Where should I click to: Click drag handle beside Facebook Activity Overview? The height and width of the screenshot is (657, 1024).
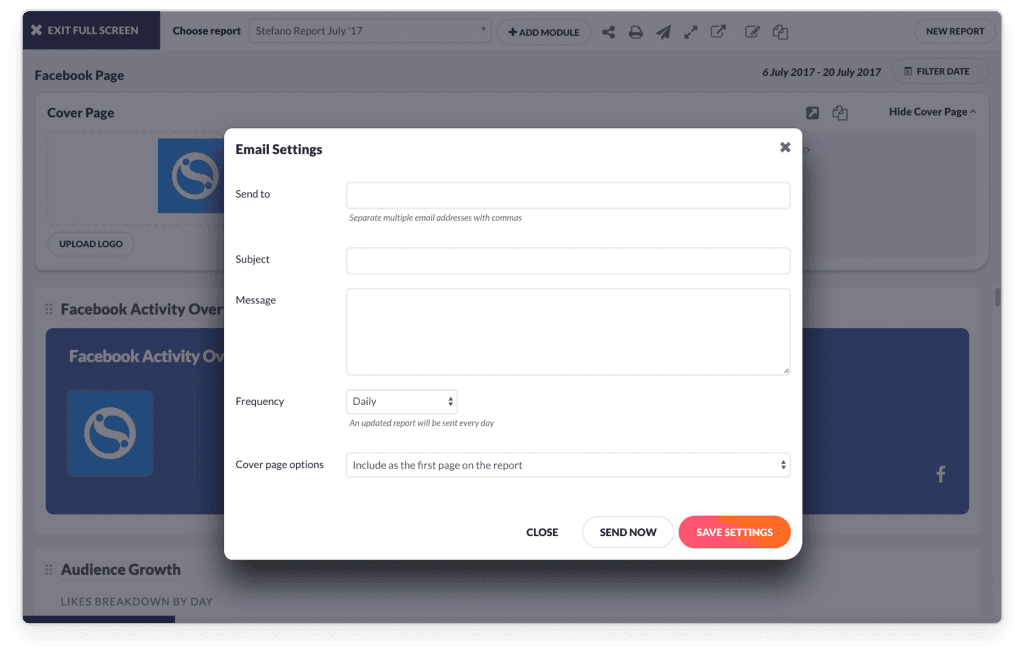pyautogui.click(x=49, y=309)
